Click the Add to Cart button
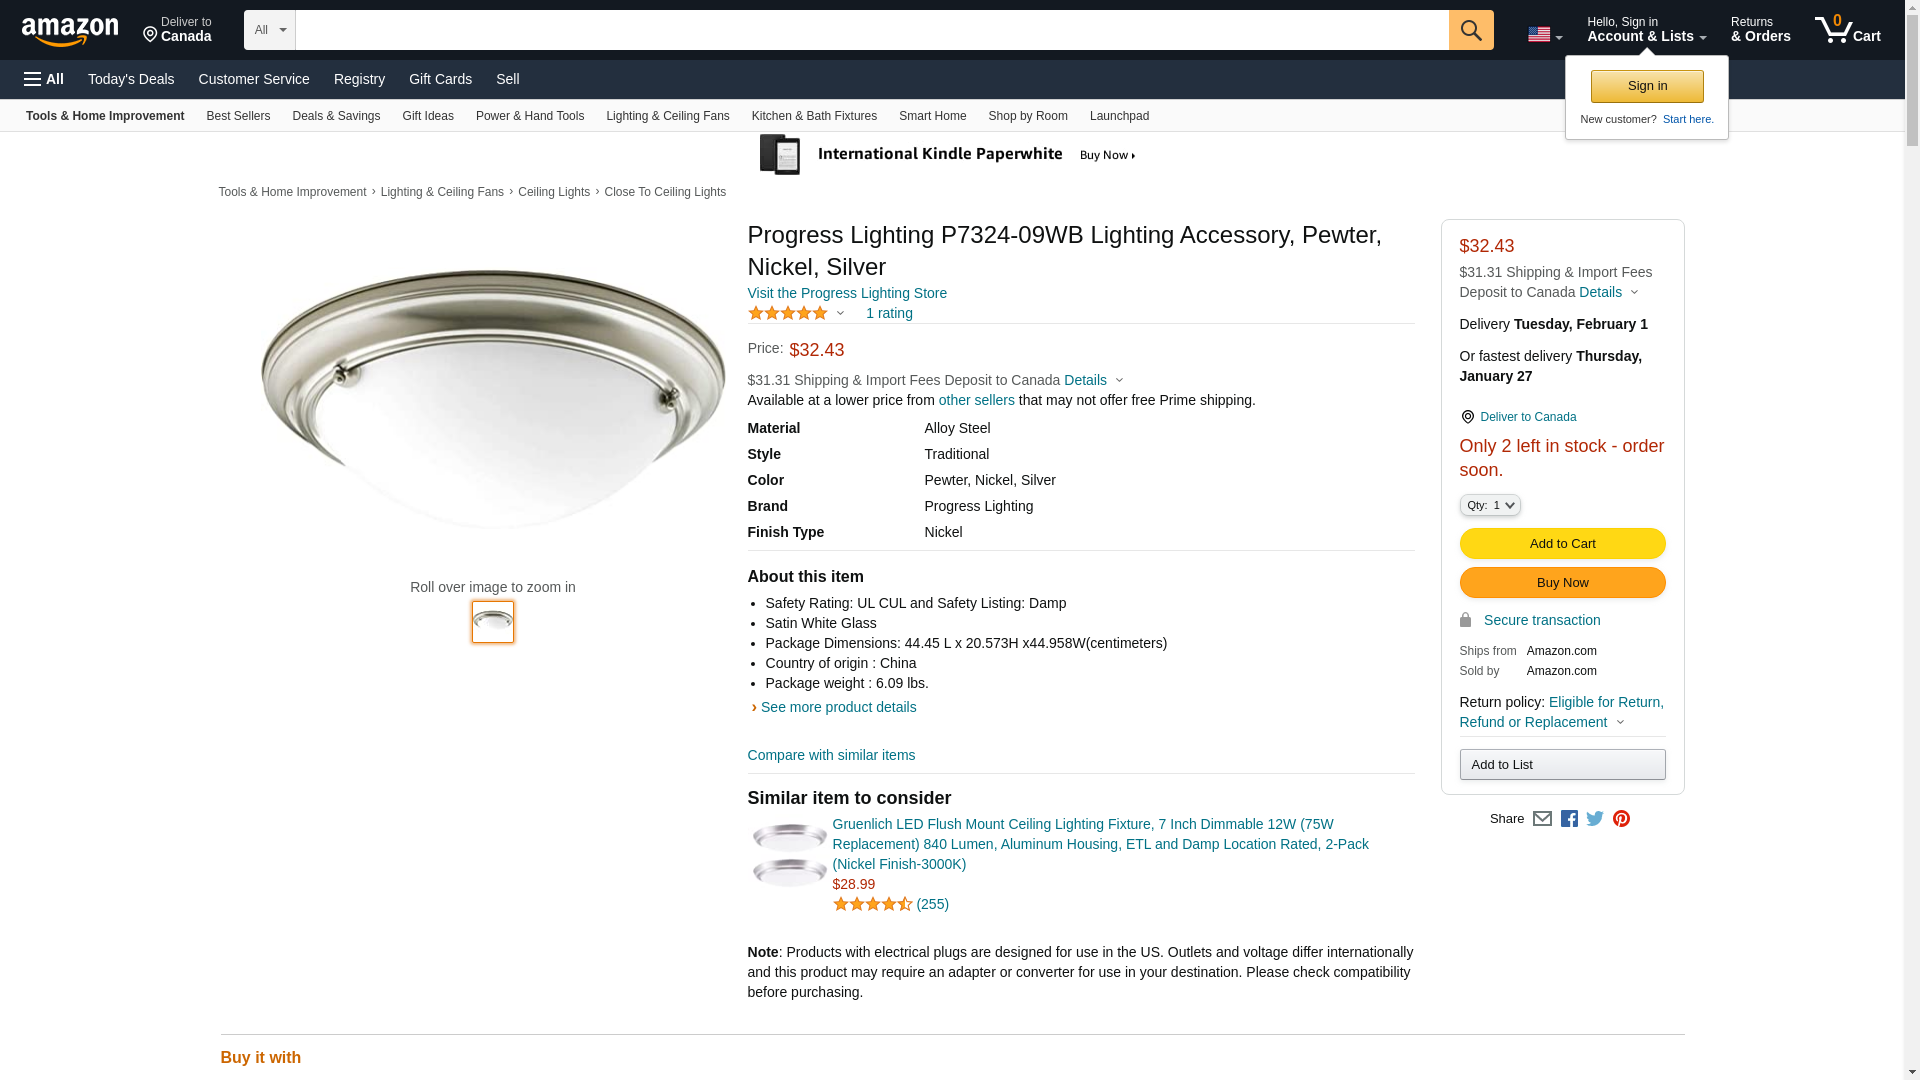This screenshot has width=1920, height=1080. click(1562, 544)
